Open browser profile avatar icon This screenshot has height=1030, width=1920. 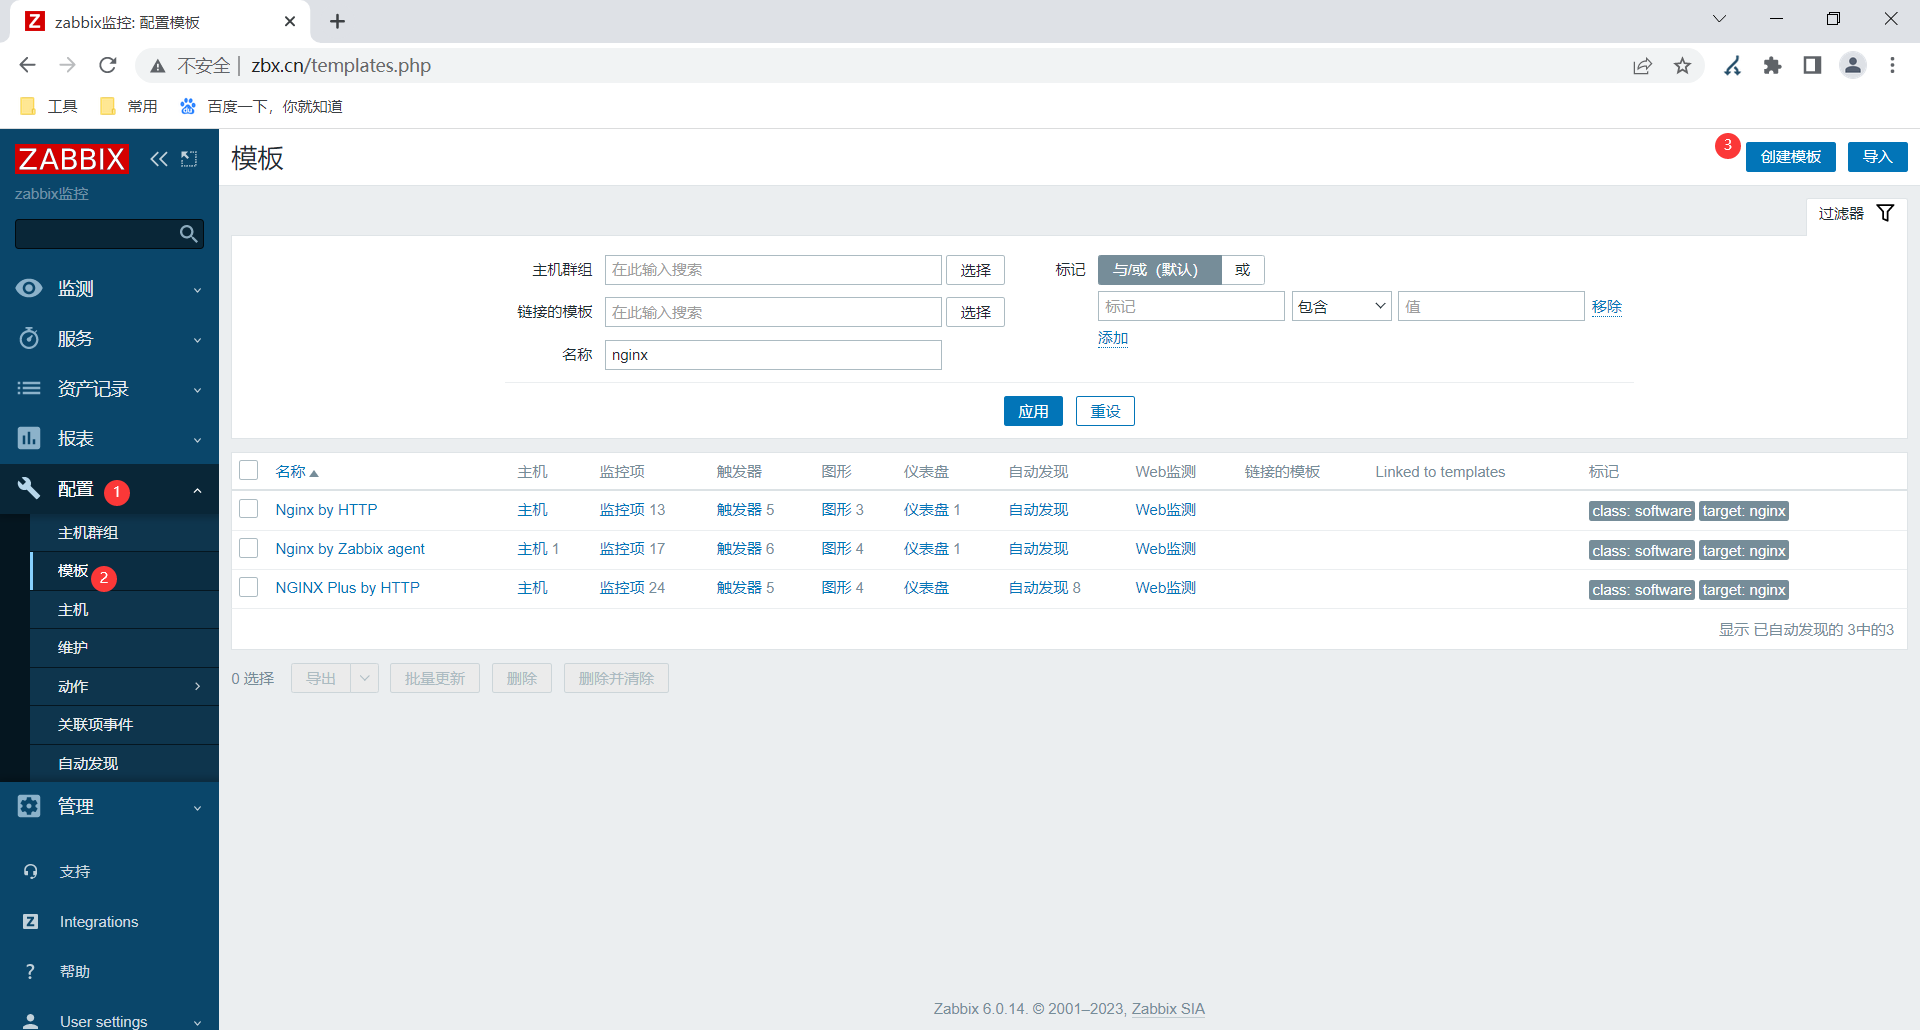tap(1853, 65)
